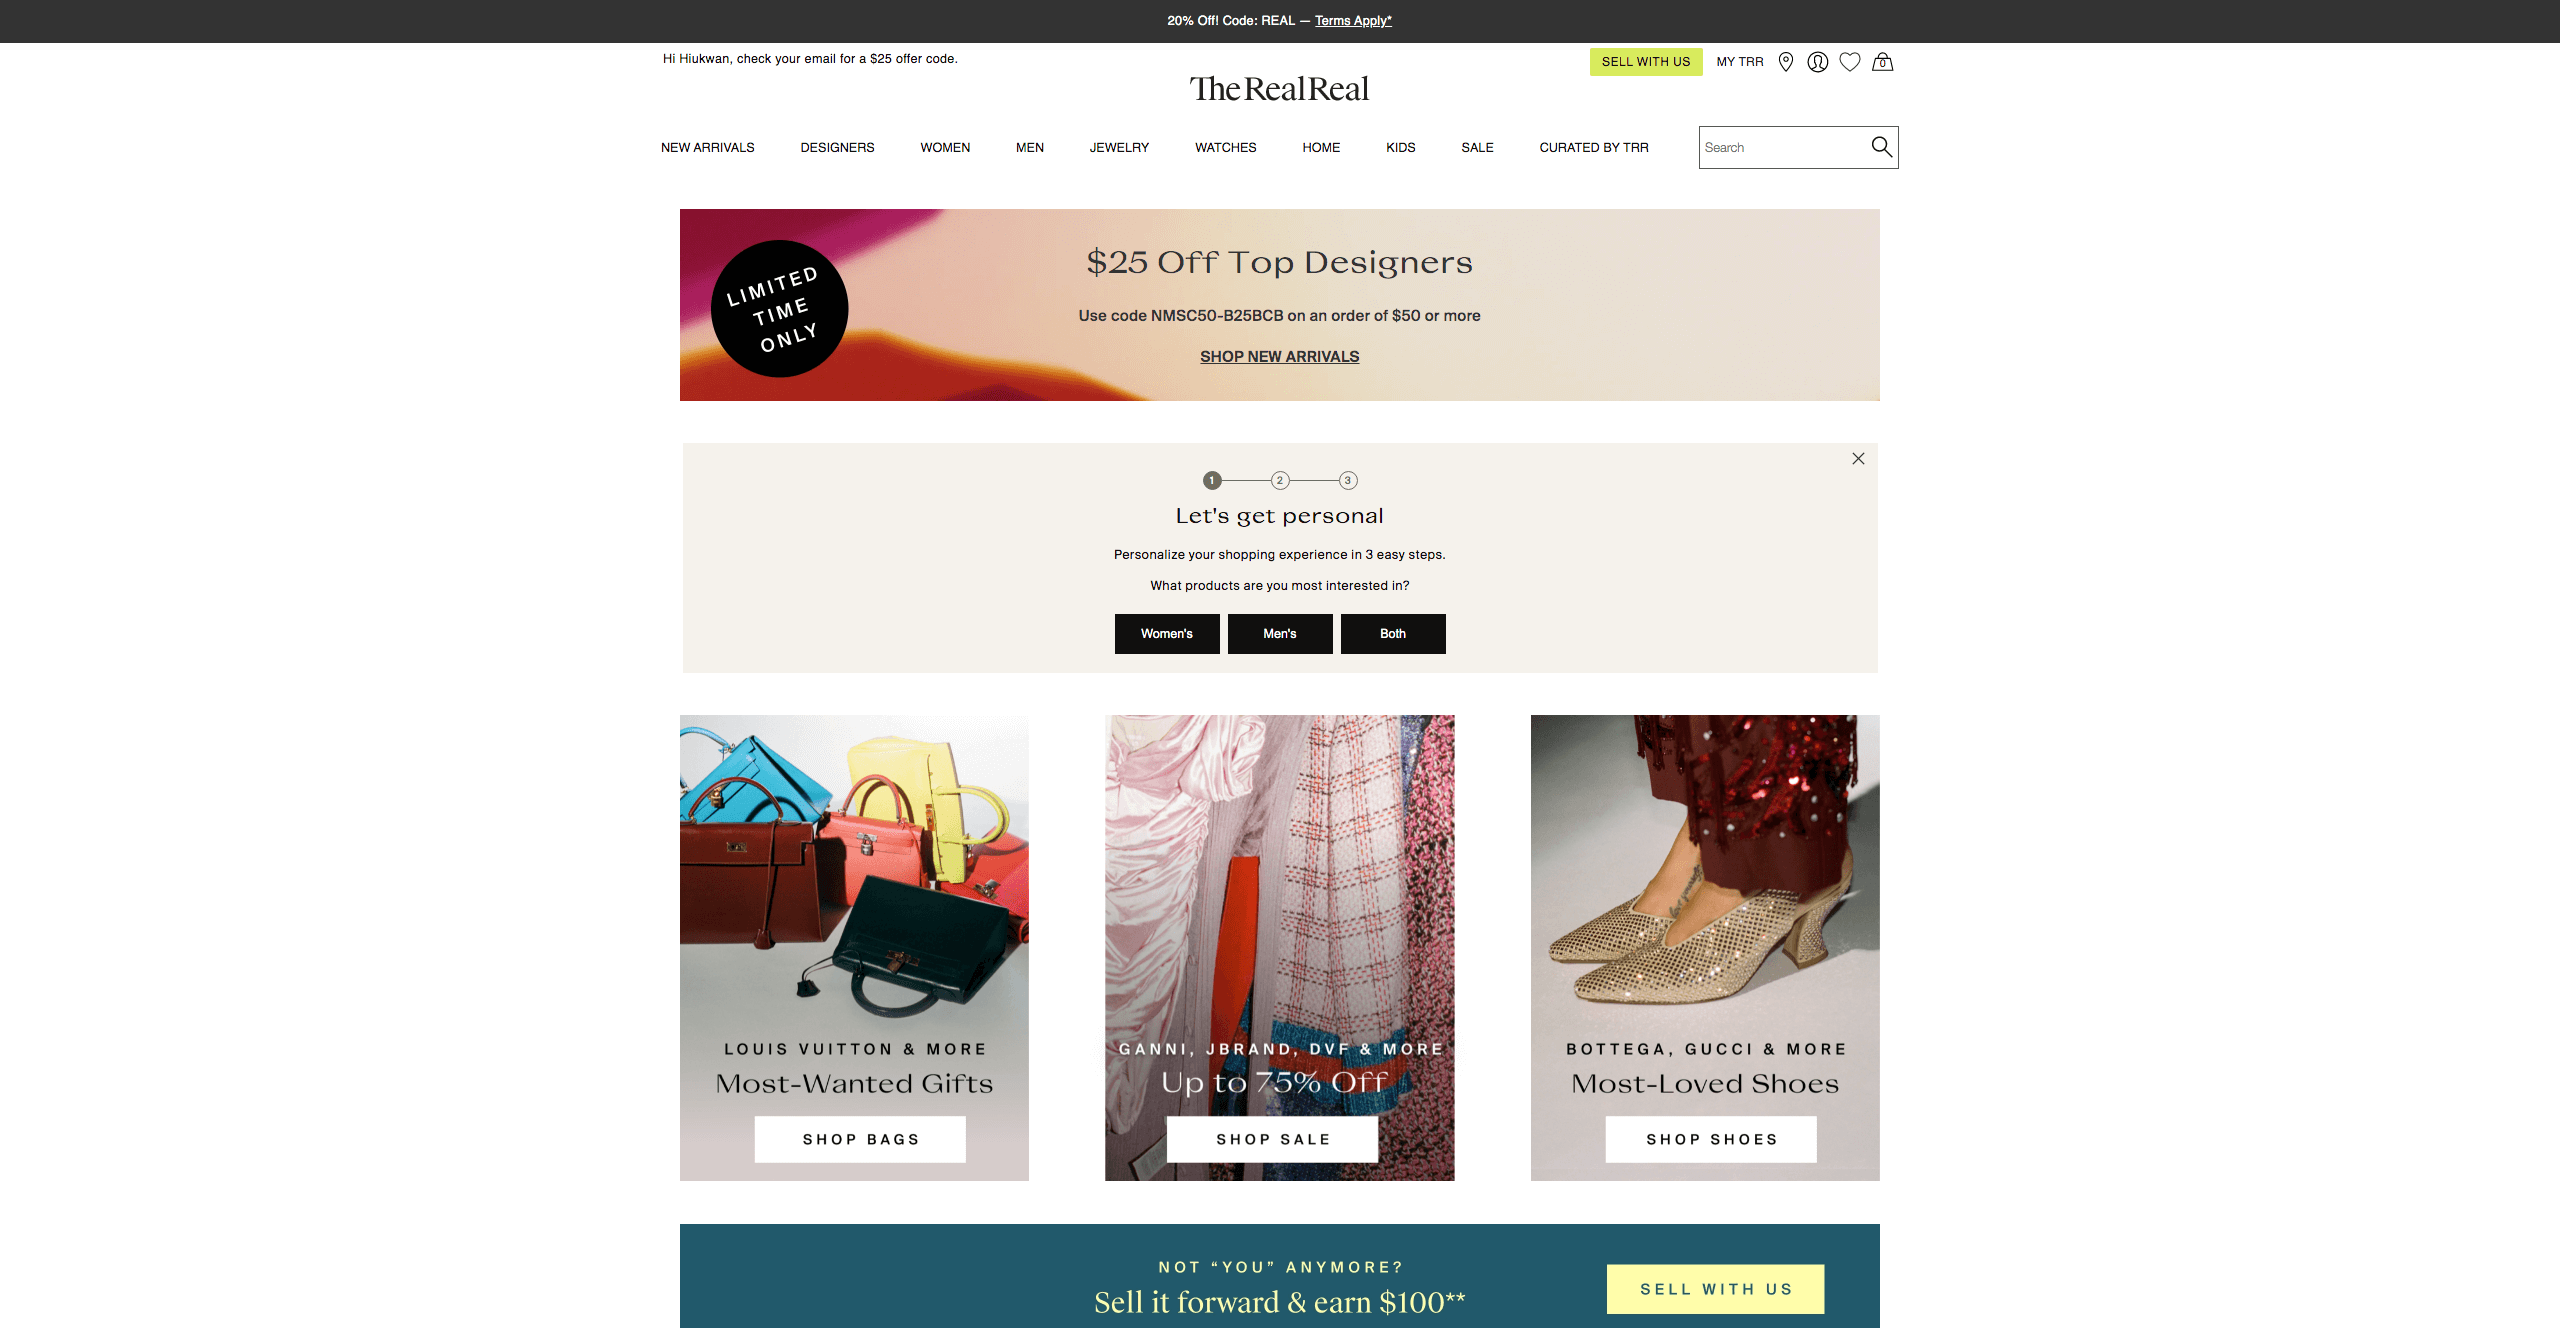
Task: Open the Jewelry navigation menu
Action: pyautogui.click(x=1119, y=148)
